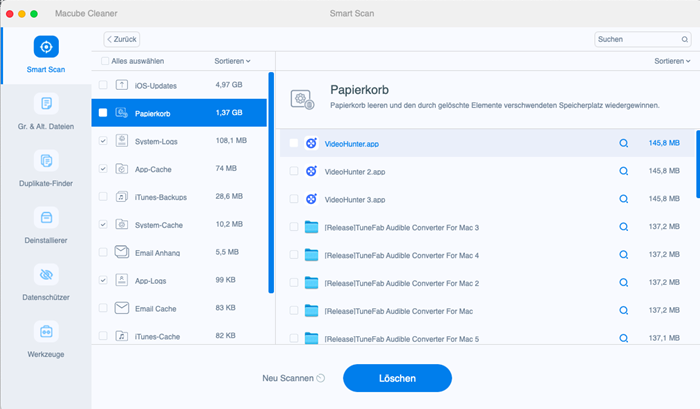This screenshot has height=409, width=700.
Task: Open the Deinstallierer sidebar icon
Action: pyautogui.click(x=46, y=217)
